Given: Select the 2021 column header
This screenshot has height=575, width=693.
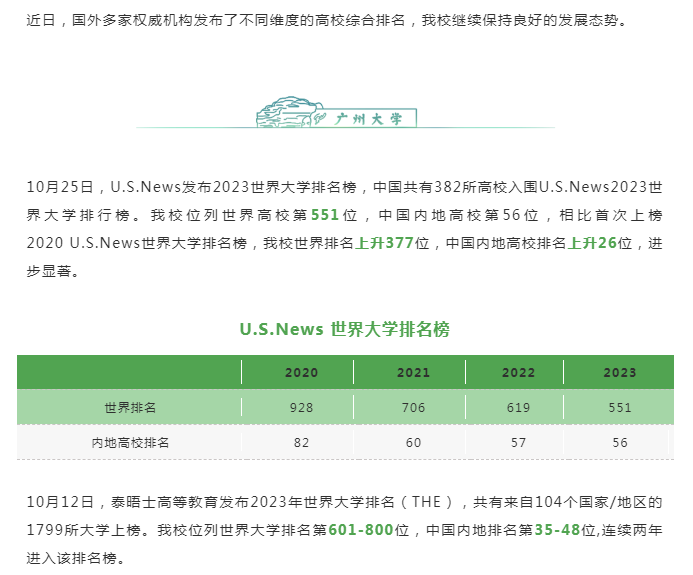Looking at the screenshot, I should point(414,373).
